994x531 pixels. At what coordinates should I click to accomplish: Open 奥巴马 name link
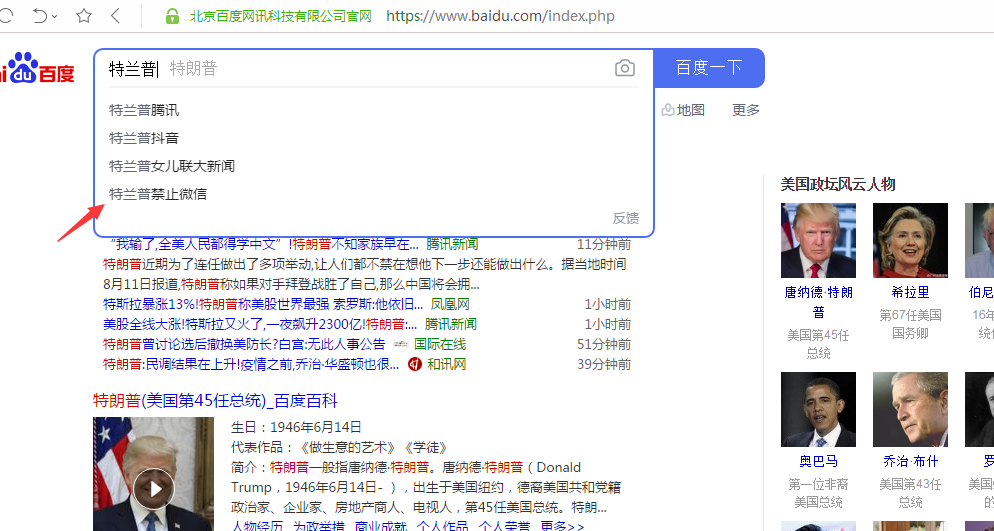[818, 461]
